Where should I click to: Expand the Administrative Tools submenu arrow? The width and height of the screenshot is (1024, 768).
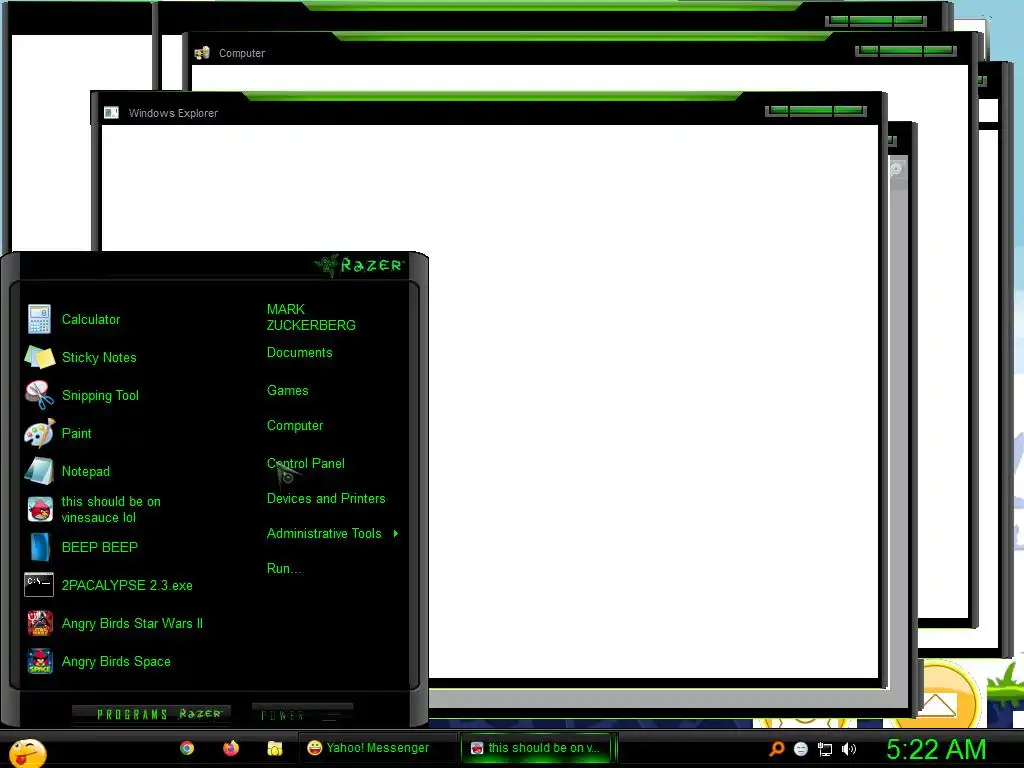396,534
